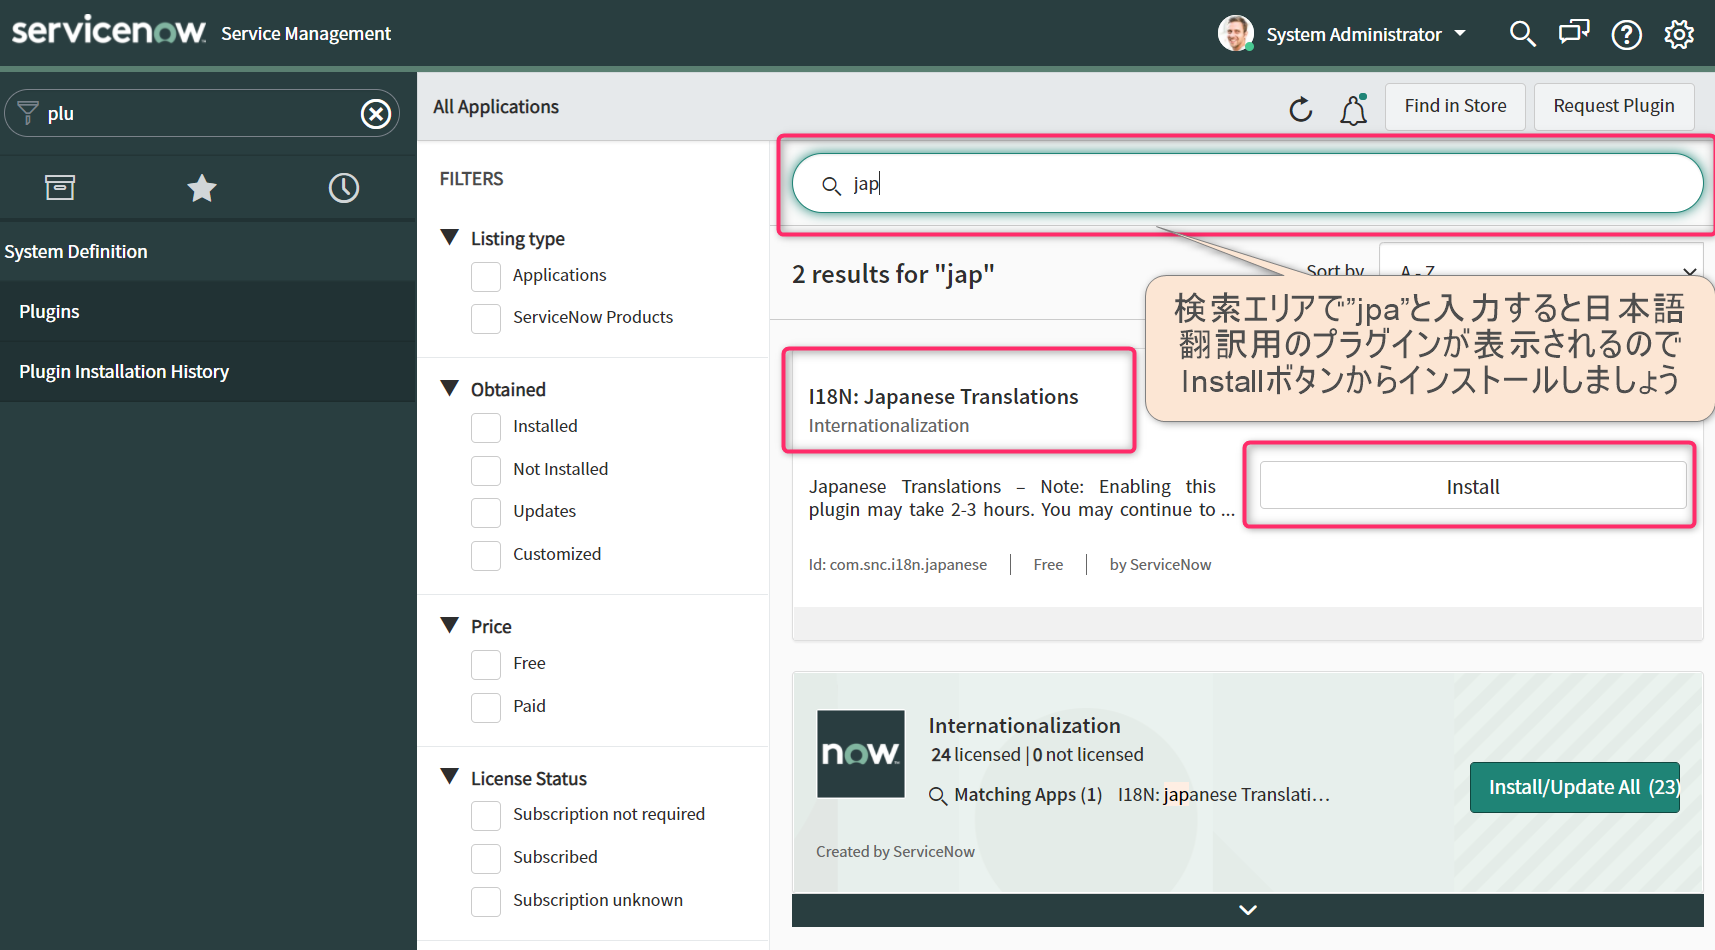Select Plugin Installation History

click(x=124, y=371)
